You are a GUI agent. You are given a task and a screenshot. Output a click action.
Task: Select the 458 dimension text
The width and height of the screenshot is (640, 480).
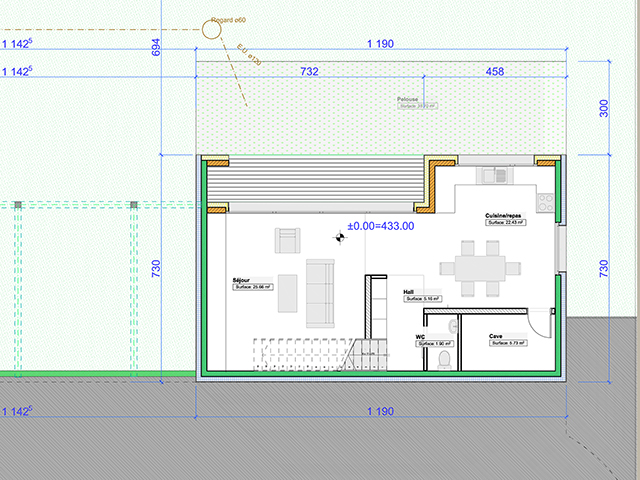[495, 71]
